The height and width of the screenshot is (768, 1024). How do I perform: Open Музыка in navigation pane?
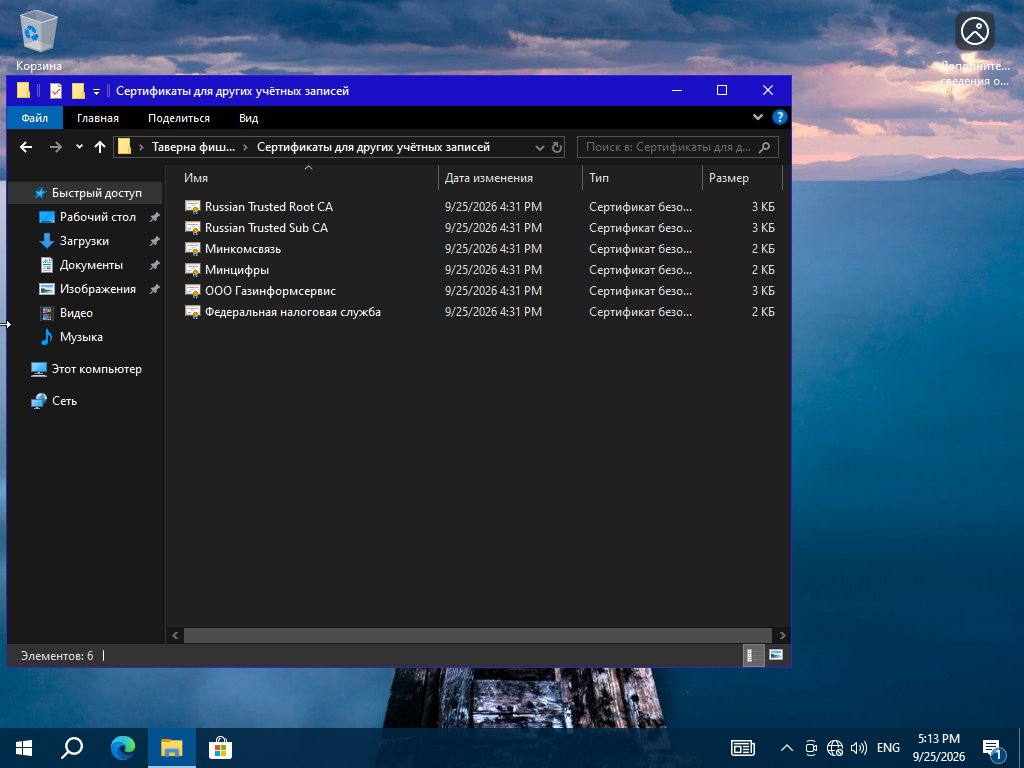[x=81, y=337]
